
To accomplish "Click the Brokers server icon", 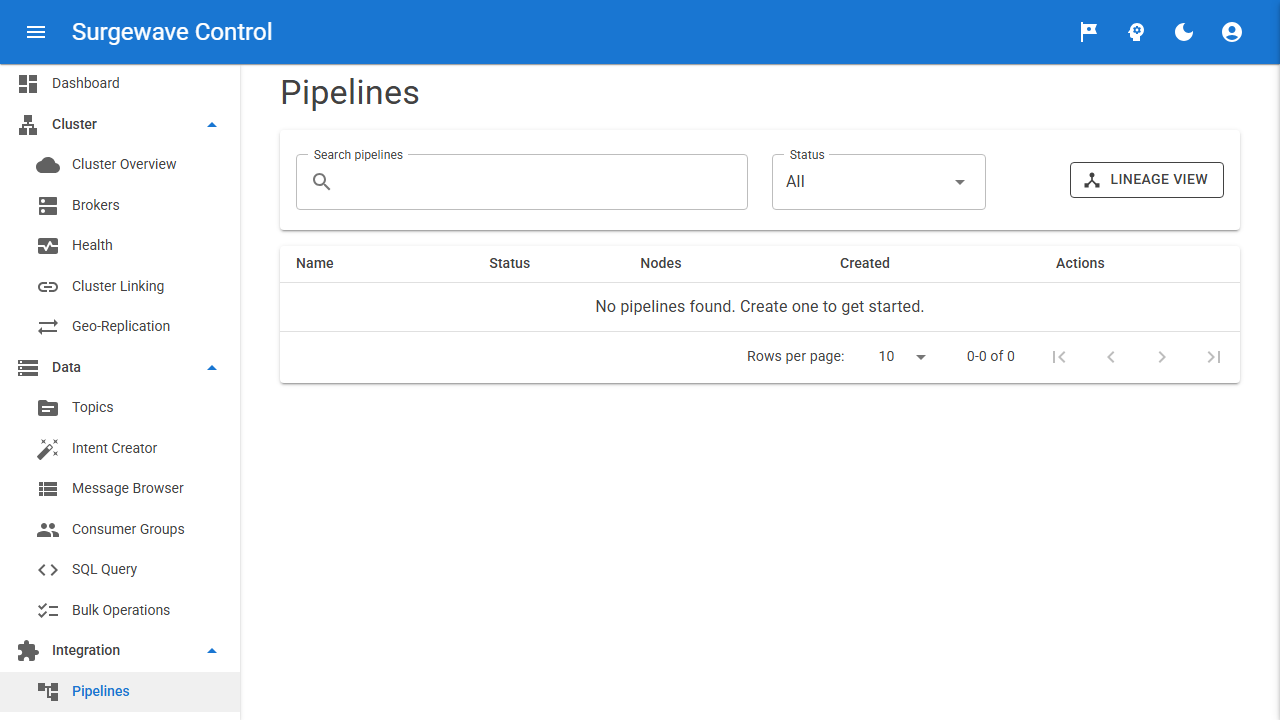I will 48,206.
